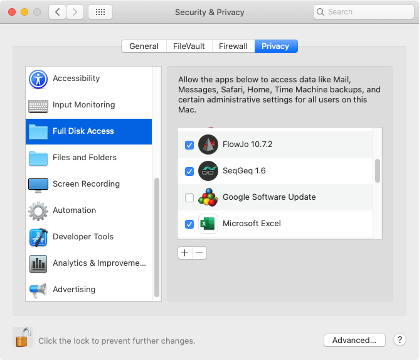Click the red close window button

tap(12, 12)
